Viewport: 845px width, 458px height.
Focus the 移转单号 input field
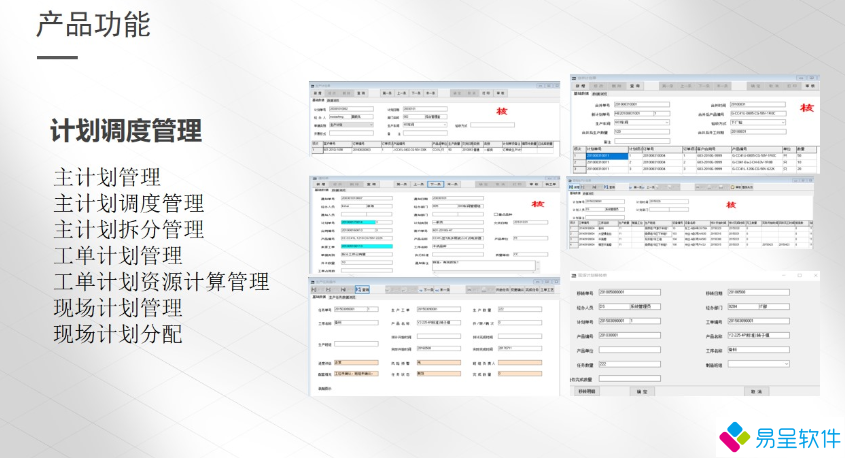(x=630, y=293)
